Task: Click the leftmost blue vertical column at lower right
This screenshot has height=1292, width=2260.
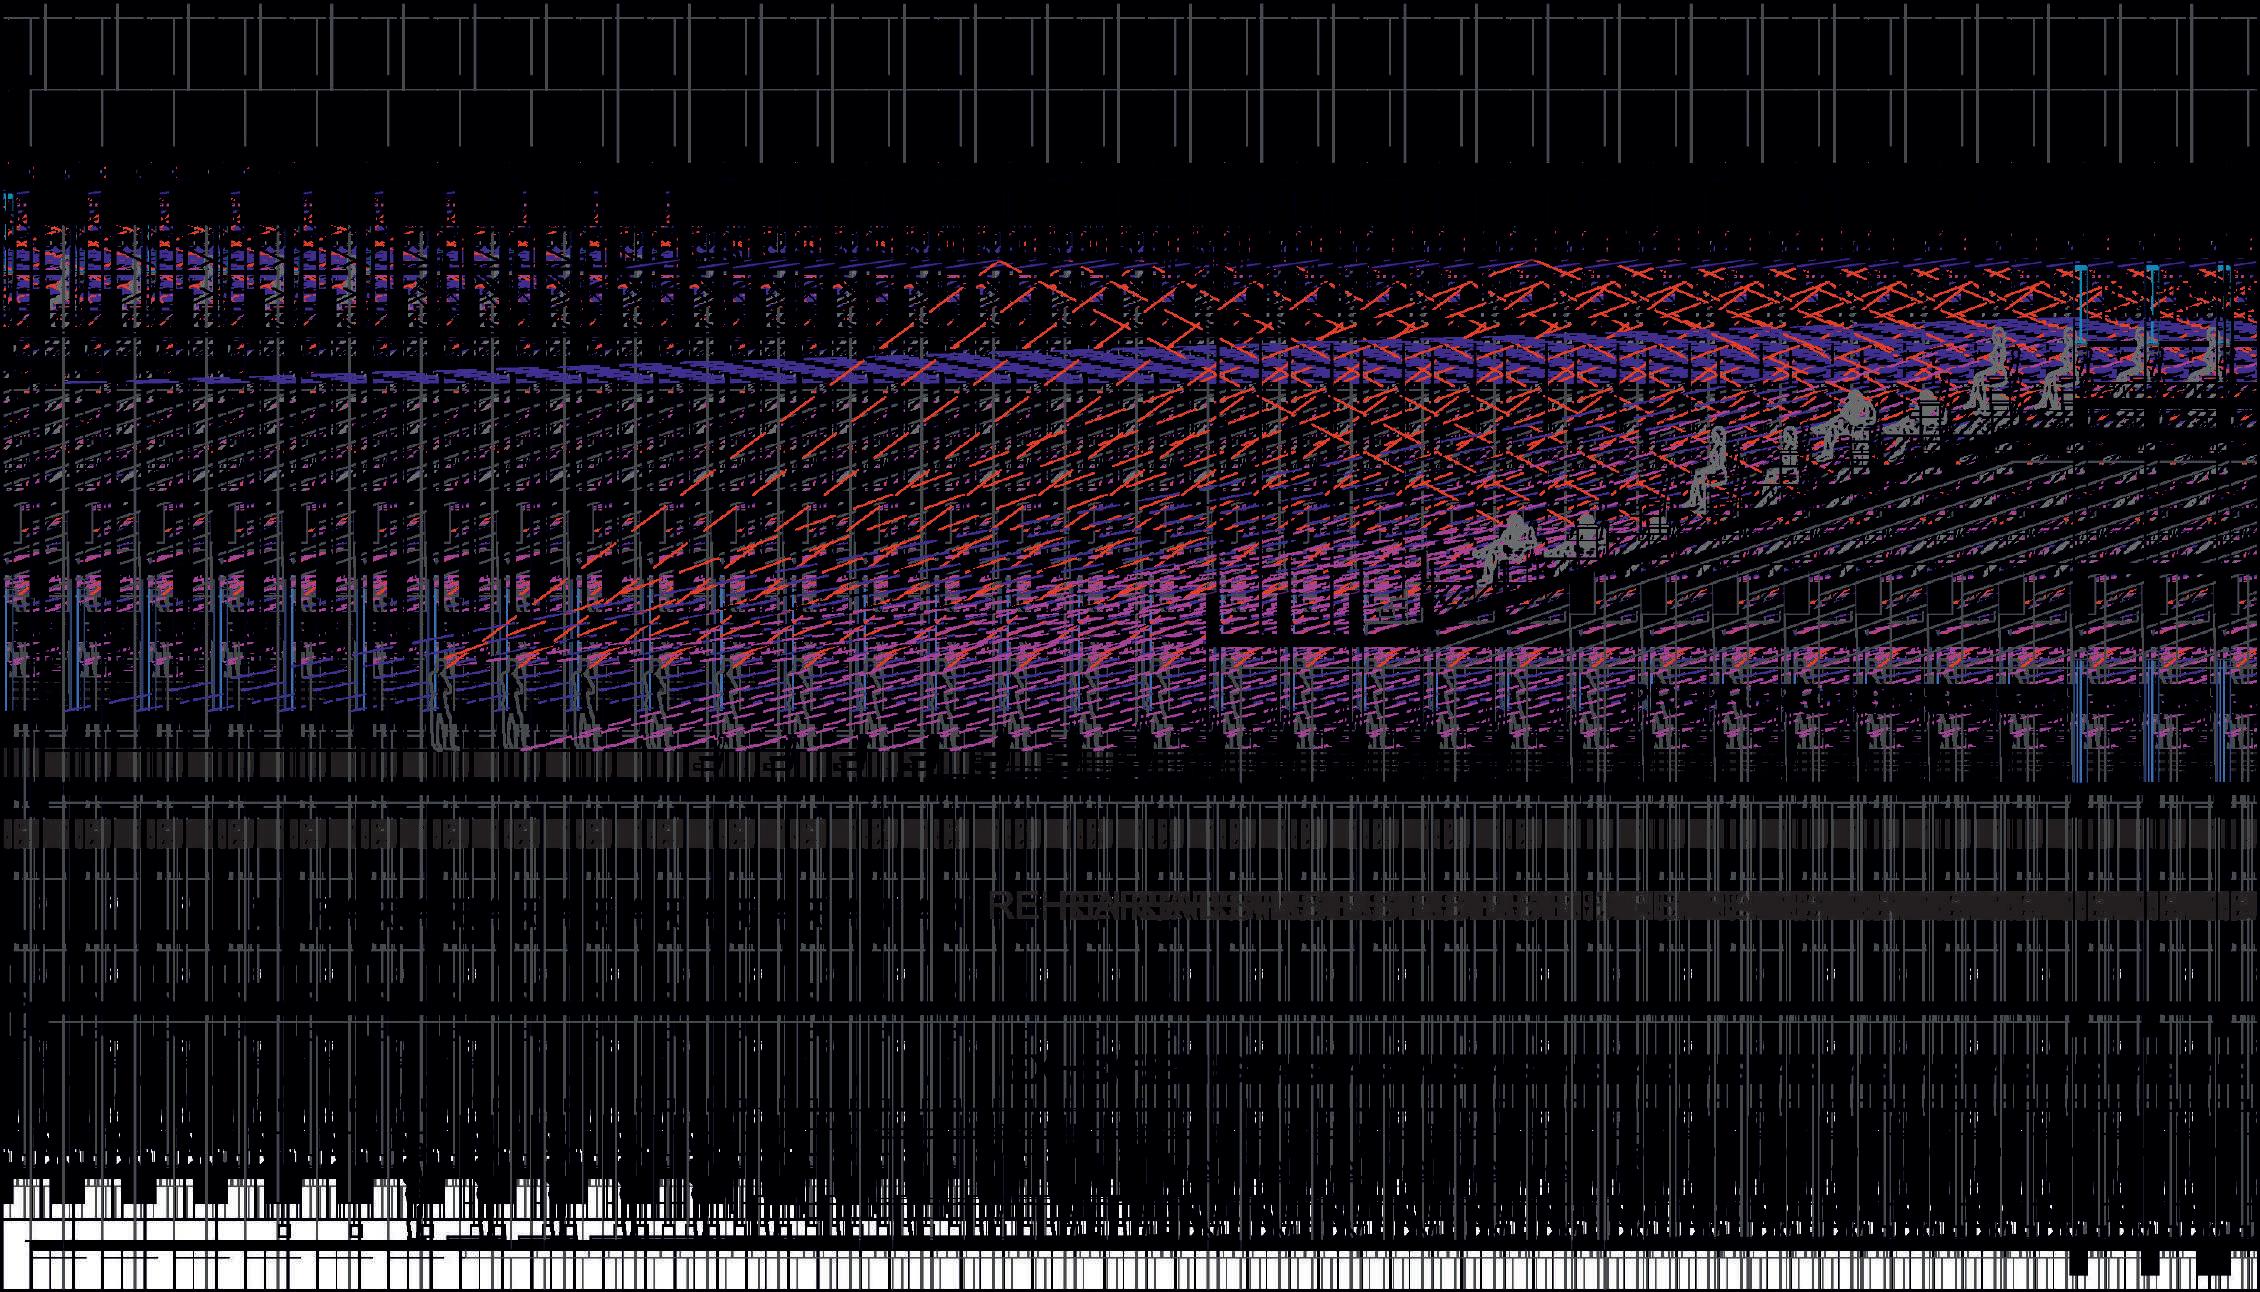Action: coord(2077,720)
